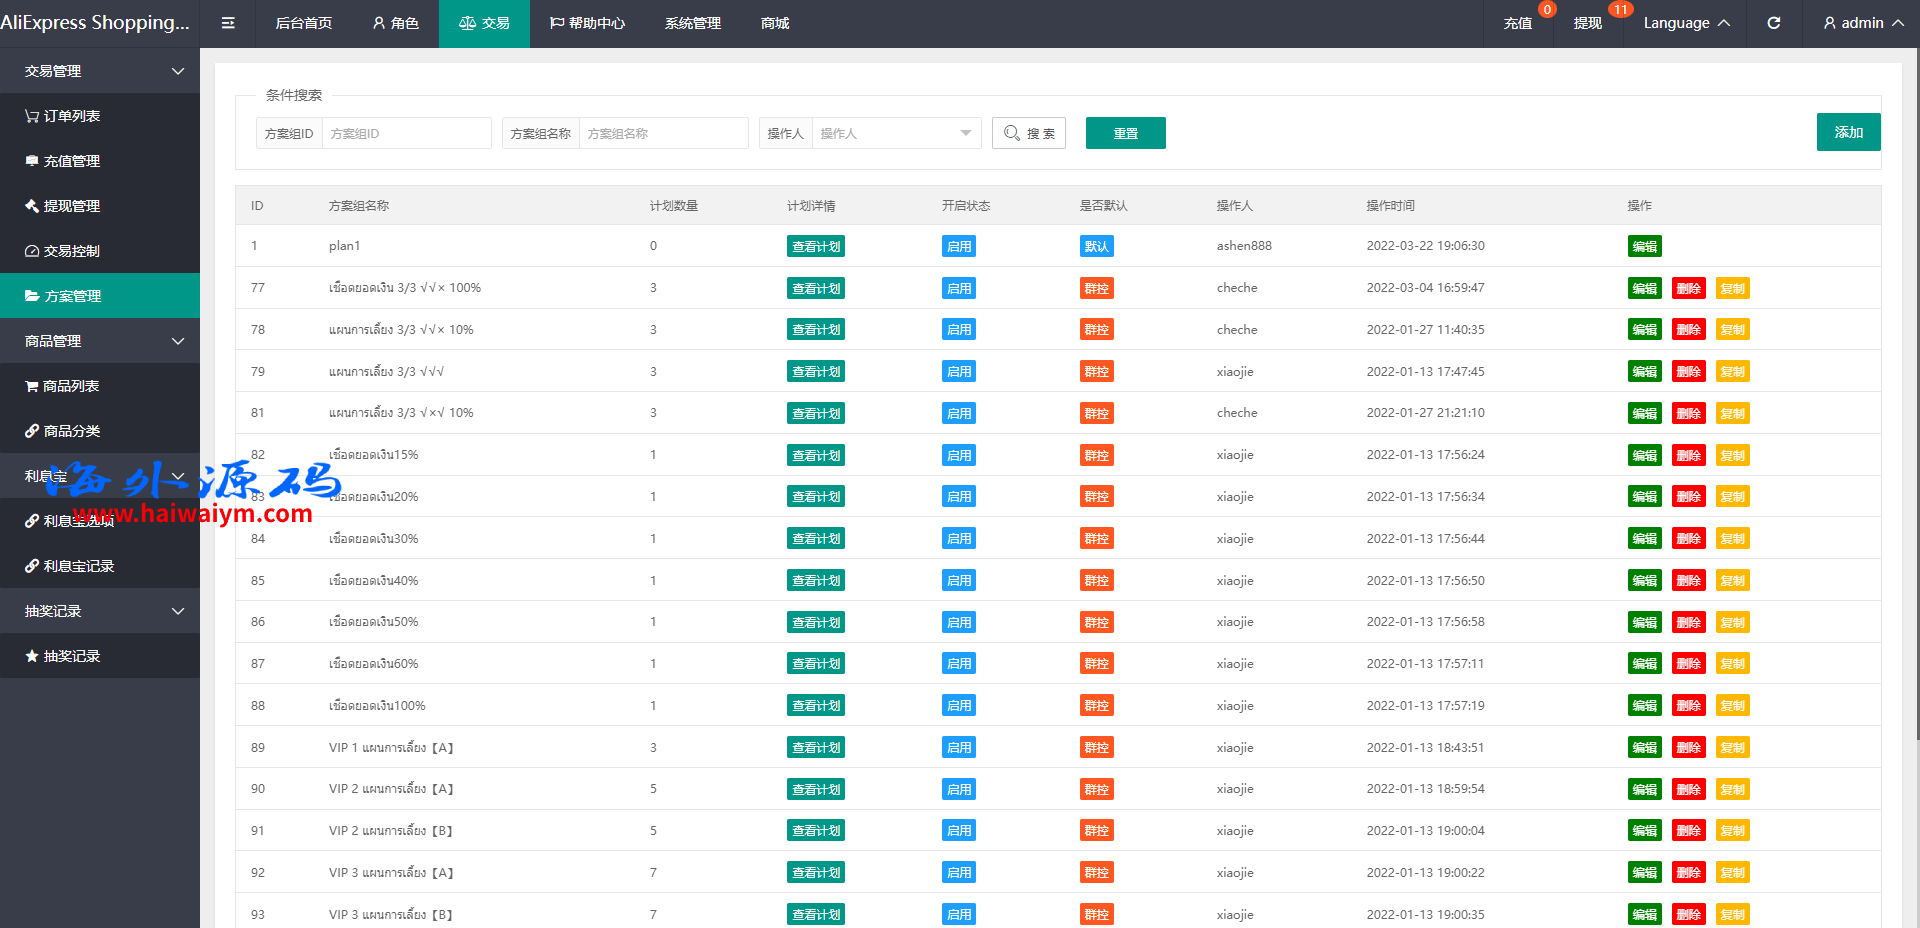Open the 操作人 dropdown filter
The image size is (1920, 928).
(895, 133)
